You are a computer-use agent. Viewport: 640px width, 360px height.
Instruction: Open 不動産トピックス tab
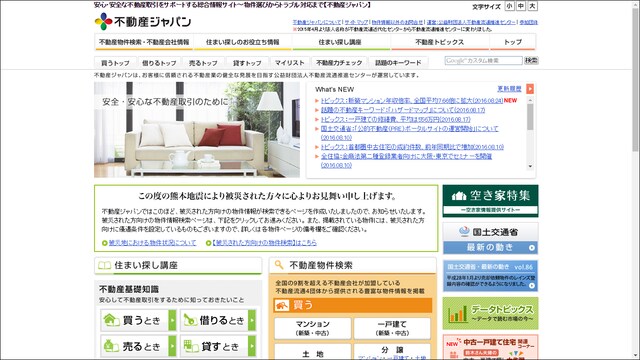[x=440, y=42]
